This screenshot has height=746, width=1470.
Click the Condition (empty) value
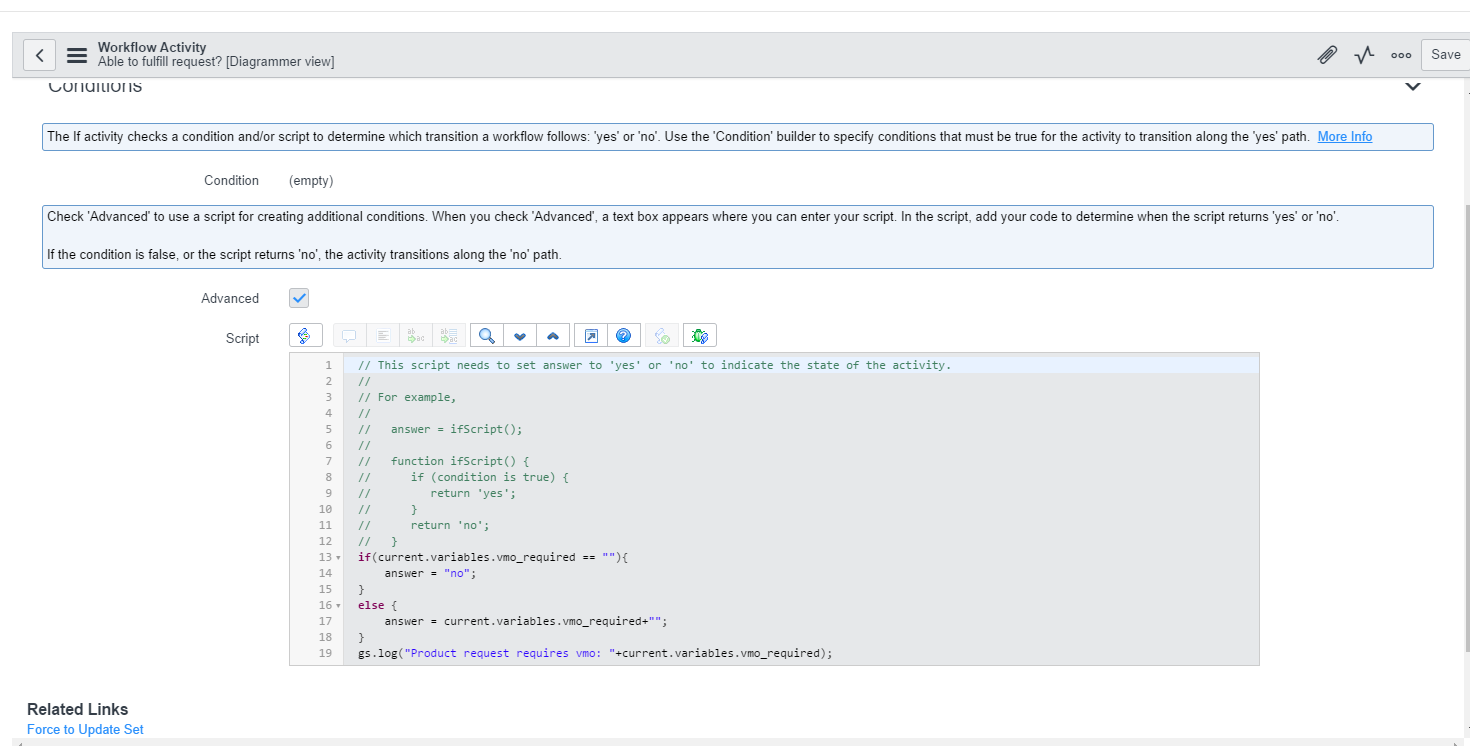coord(311,181)
